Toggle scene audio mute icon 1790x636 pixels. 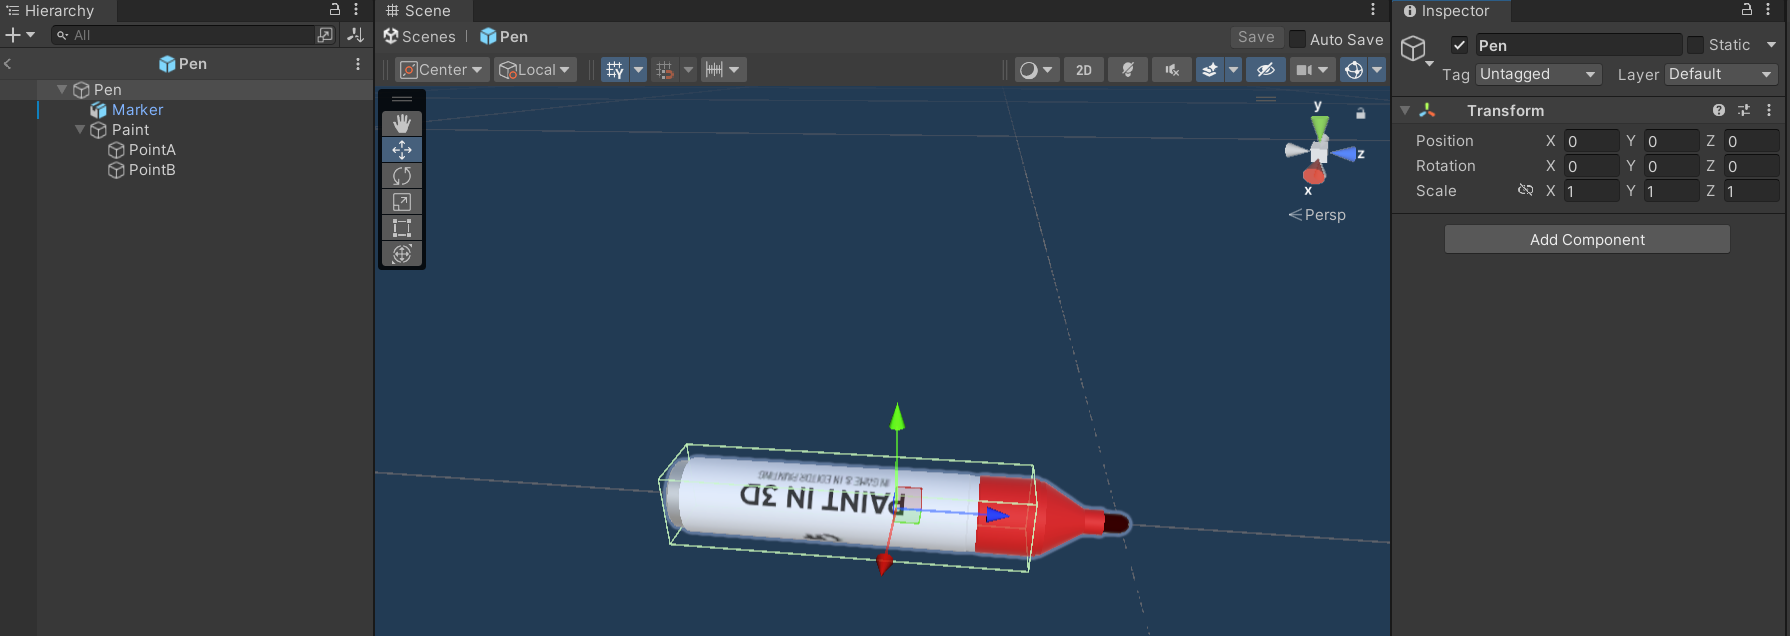point(1171,70)
